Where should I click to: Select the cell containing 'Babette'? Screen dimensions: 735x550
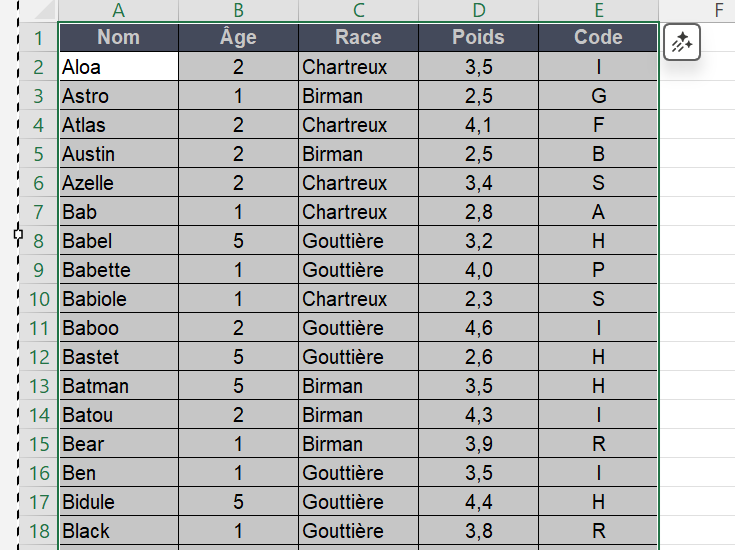[x=118, y=270]
